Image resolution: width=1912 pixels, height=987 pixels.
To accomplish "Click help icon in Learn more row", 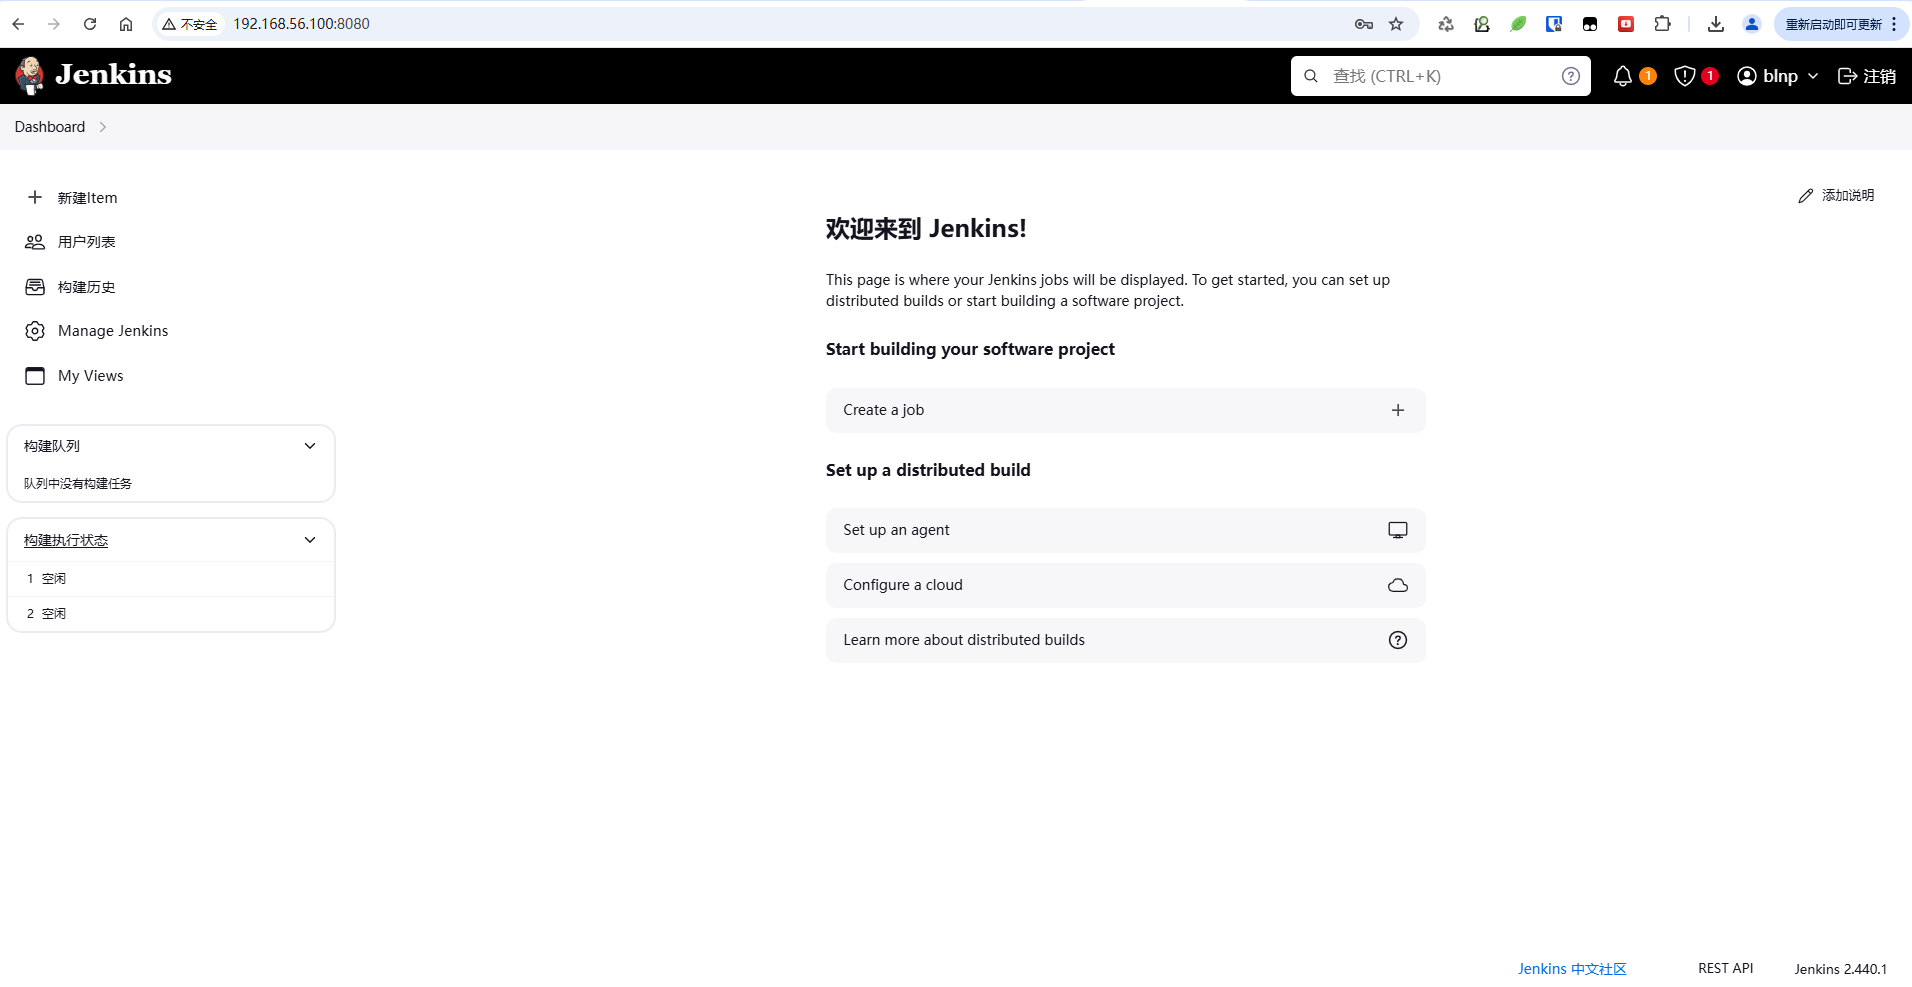I will point(1398,640).
